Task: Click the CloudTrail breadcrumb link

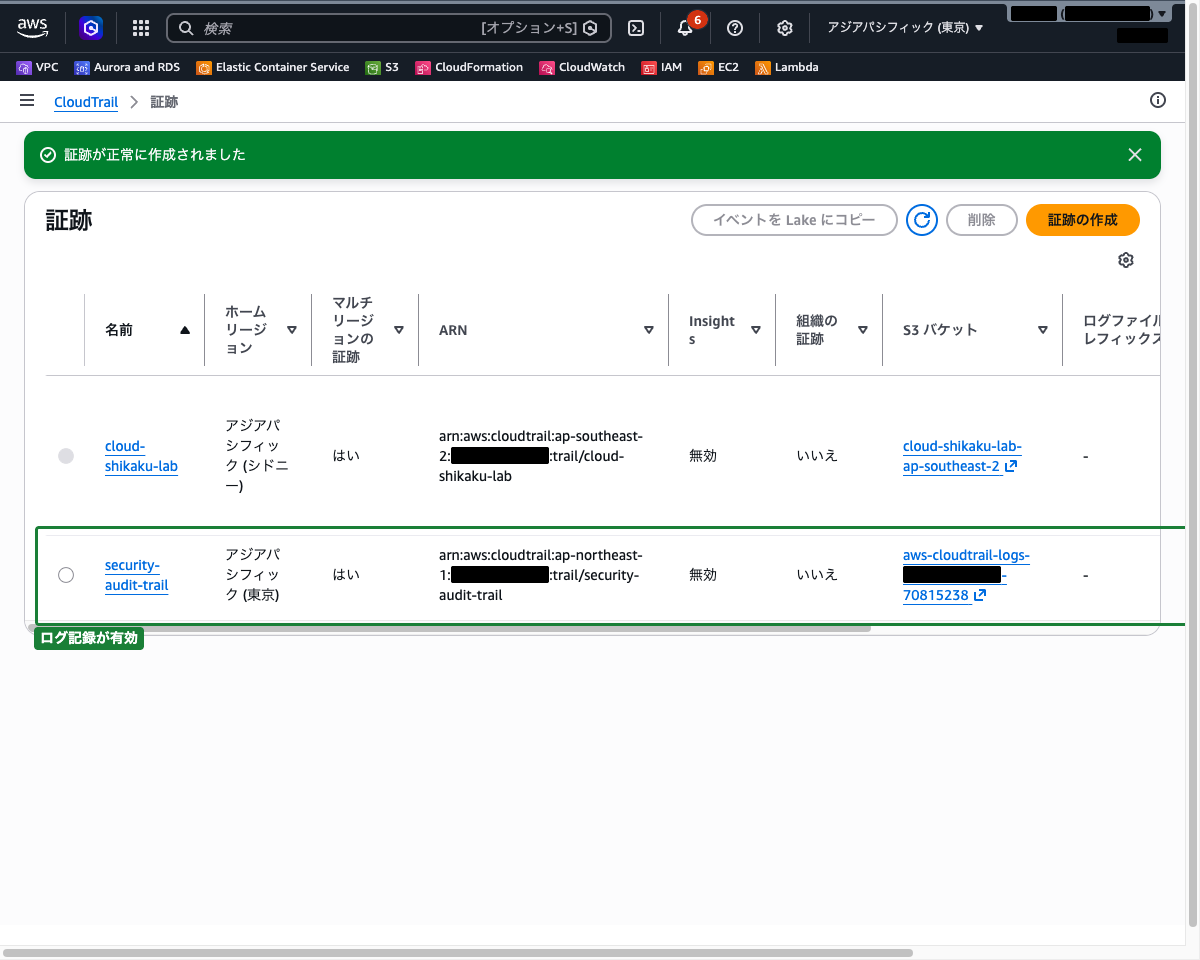Action: (x=86, y=102)
